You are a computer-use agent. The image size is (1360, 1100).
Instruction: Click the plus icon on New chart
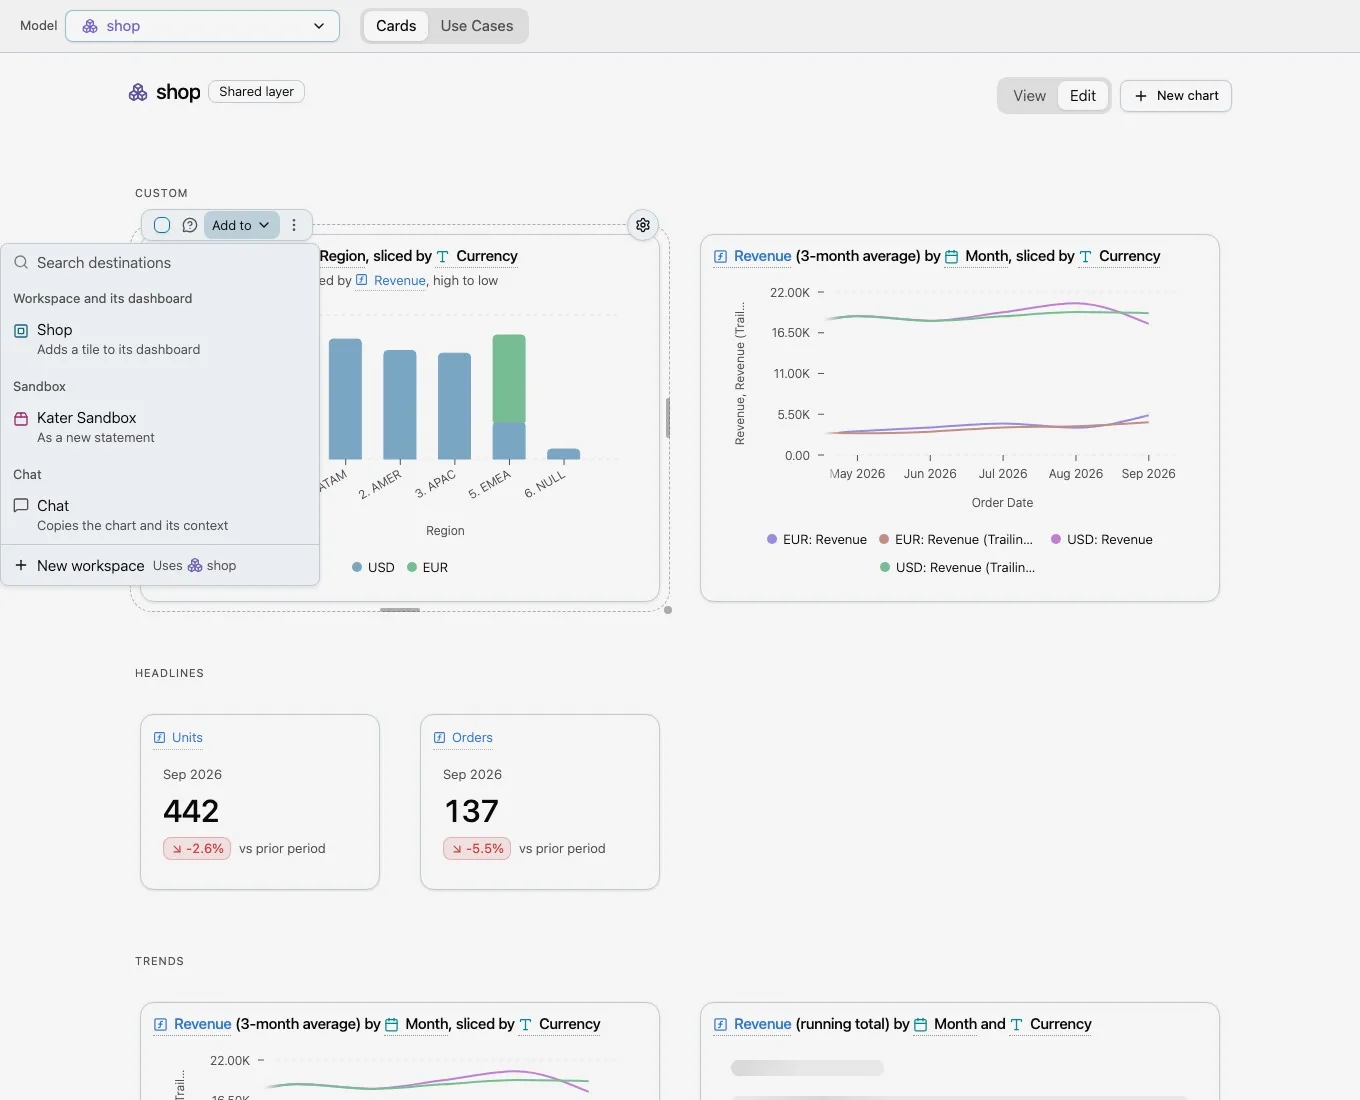click(1141, 96)
